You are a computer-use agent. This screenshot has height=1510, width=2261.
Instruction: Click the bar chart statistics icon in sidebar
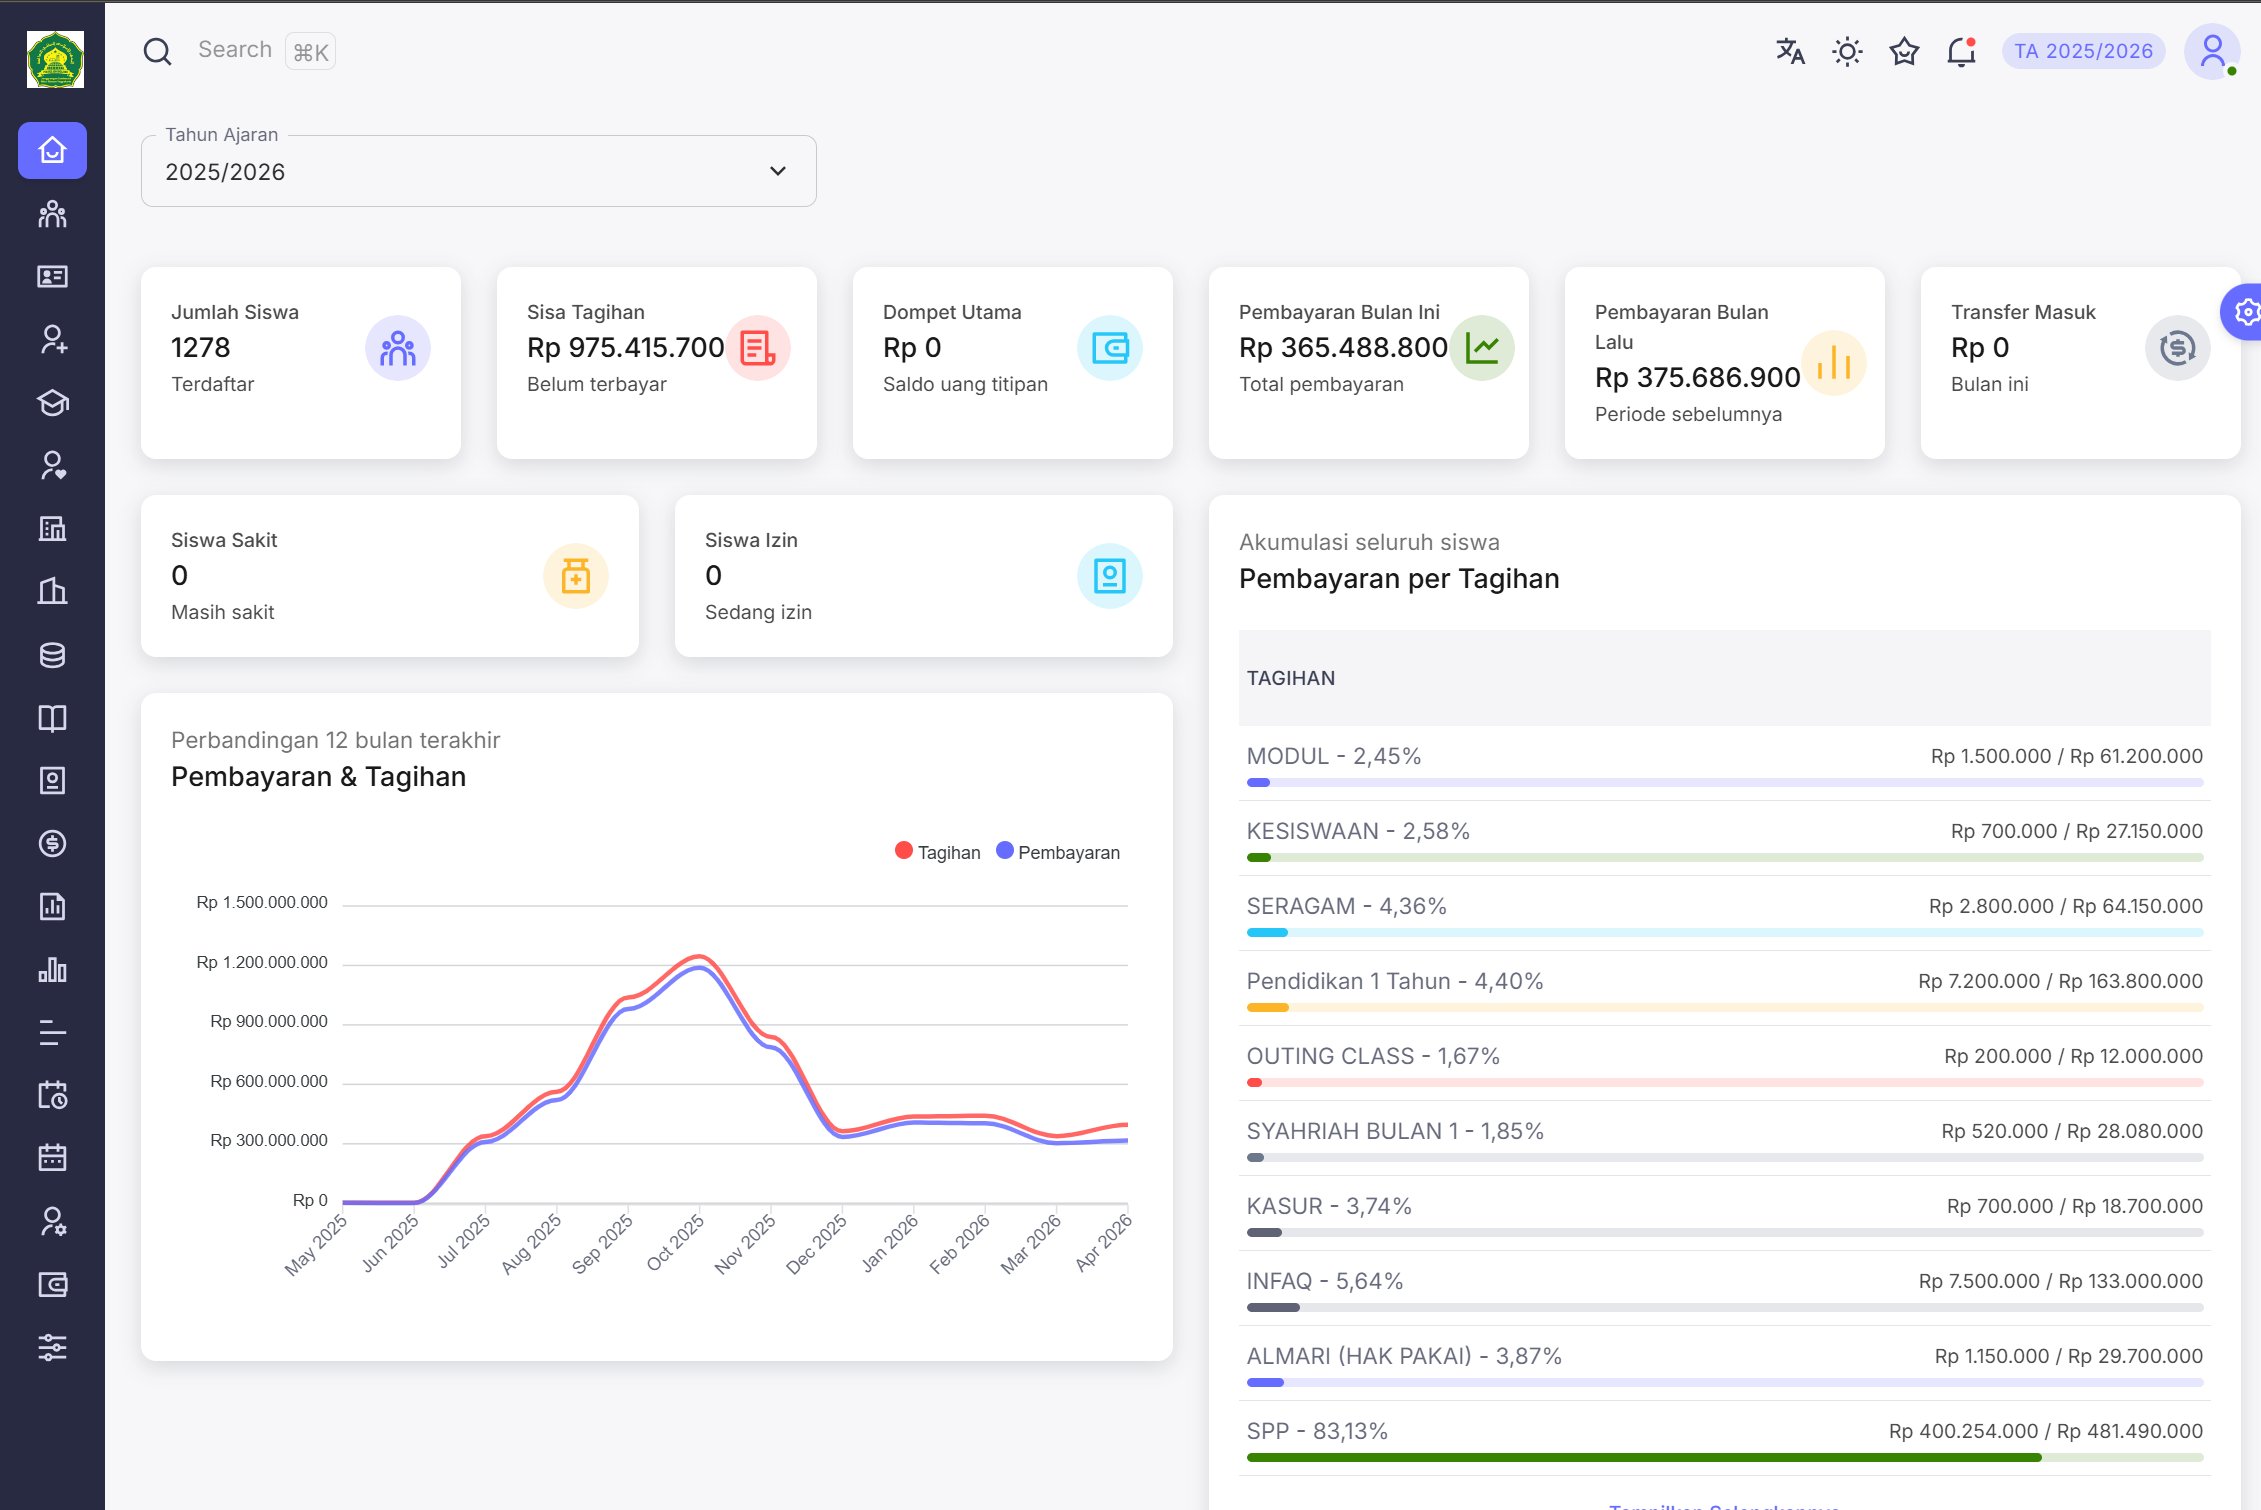[x=52, y=970]
